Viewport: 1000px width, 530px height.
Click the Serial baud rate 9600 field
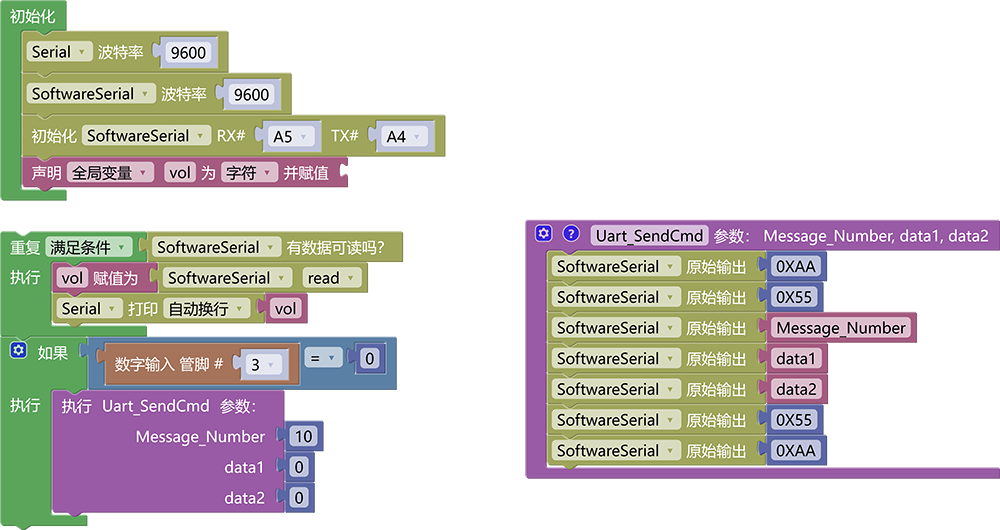click(188, 52)
